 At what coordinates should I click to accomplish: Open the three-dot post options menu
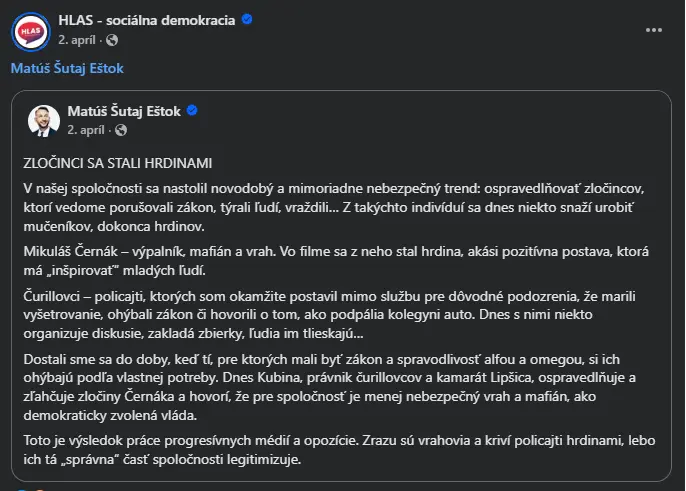tap(654, 30)
